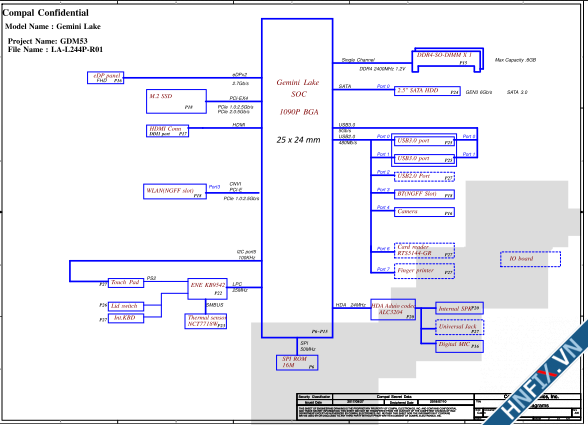The height and width of the screenshot is (425, 588).
Task: Select the Camera block
Action: (424, 212)
